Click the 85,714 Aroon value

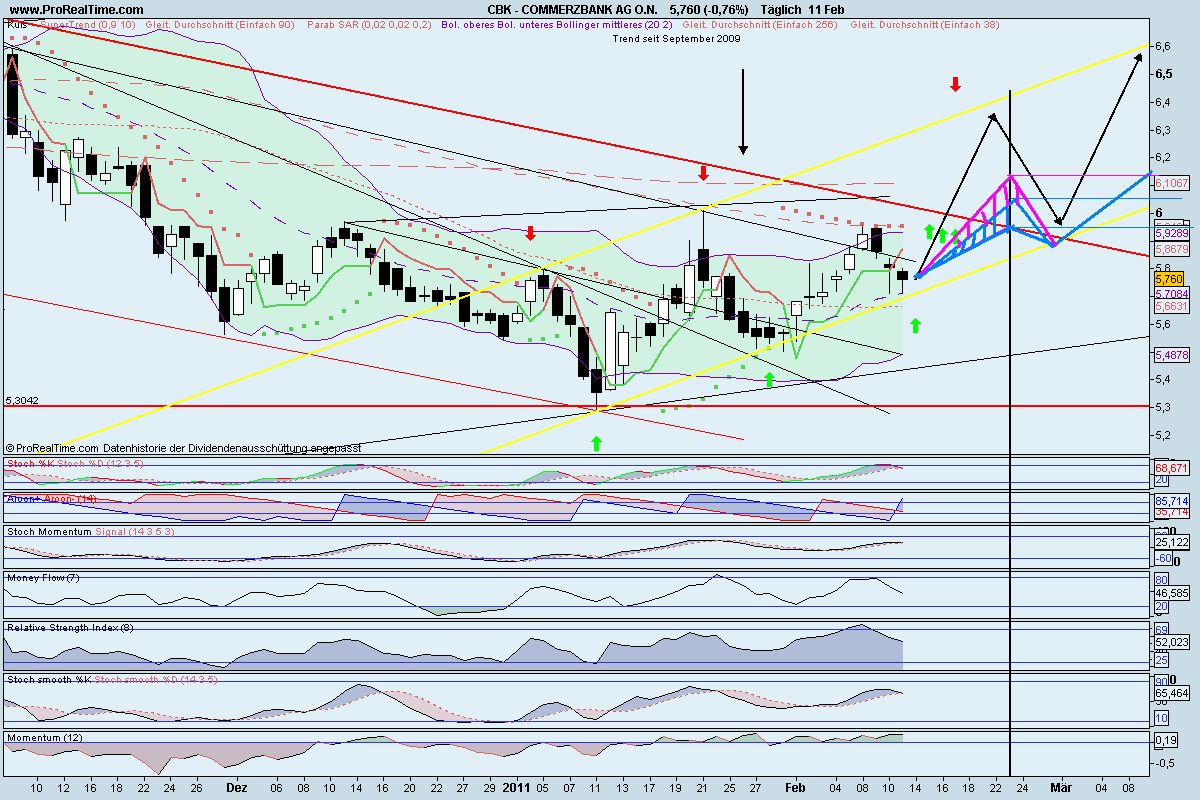click(1171, 500)
